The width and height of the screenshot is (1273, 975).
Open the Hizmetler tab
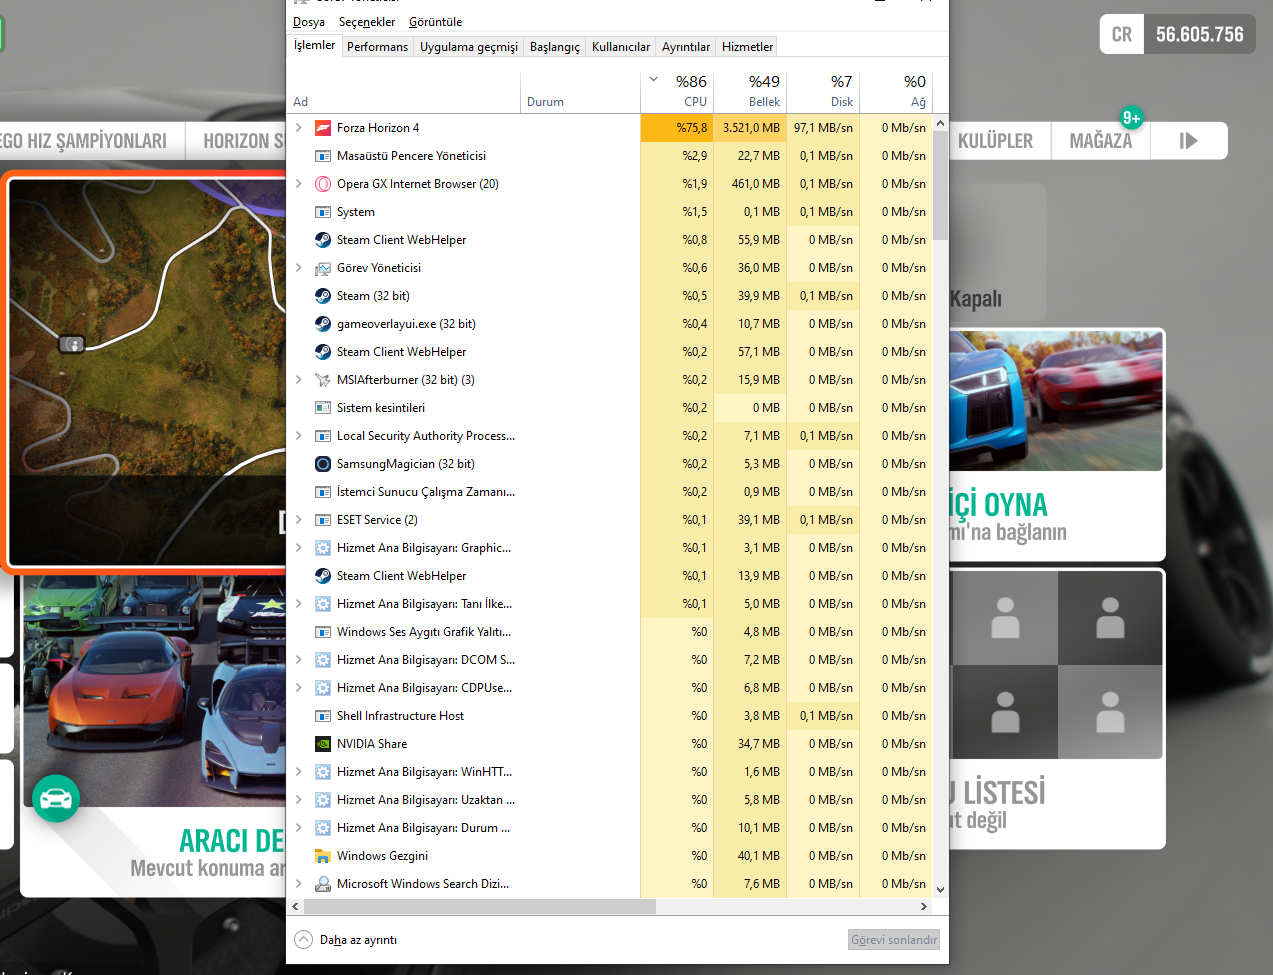point(747,47)
